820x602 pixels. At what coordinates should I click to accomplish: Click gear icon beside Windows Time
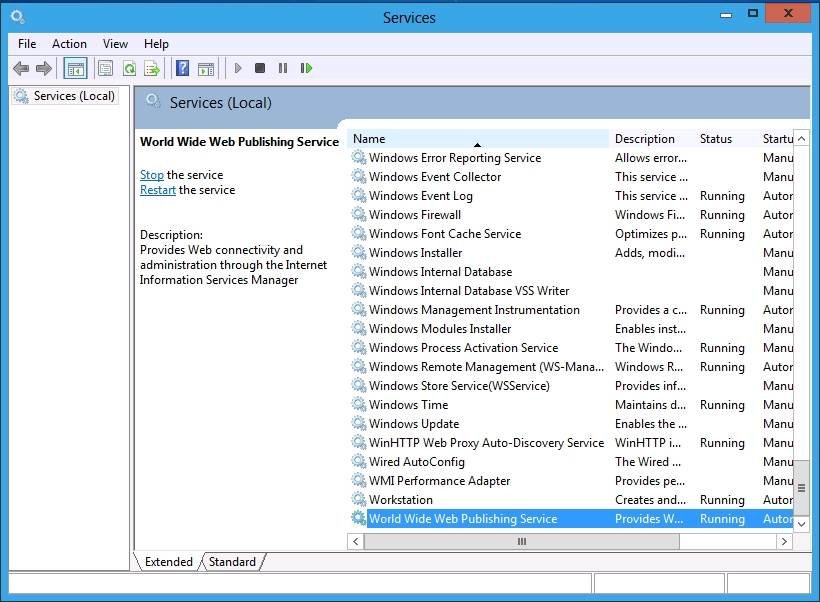[359, 405]
